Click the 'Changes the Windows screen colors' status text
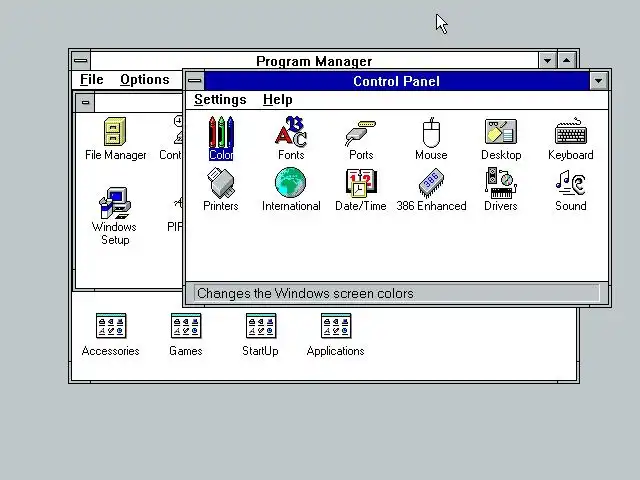640x480 pixels. click(305, 293)
